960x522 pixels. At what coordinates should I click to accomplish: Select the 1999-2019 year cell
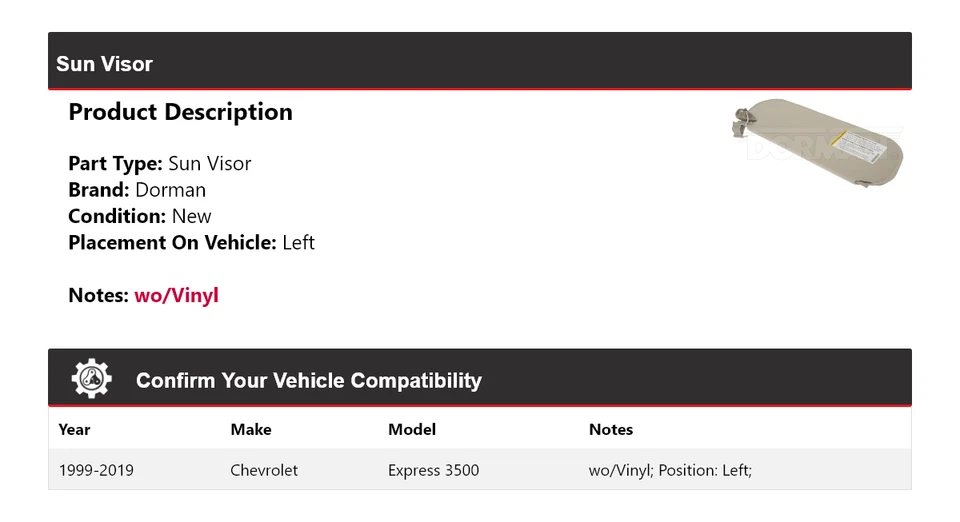(x=96, y=470)
